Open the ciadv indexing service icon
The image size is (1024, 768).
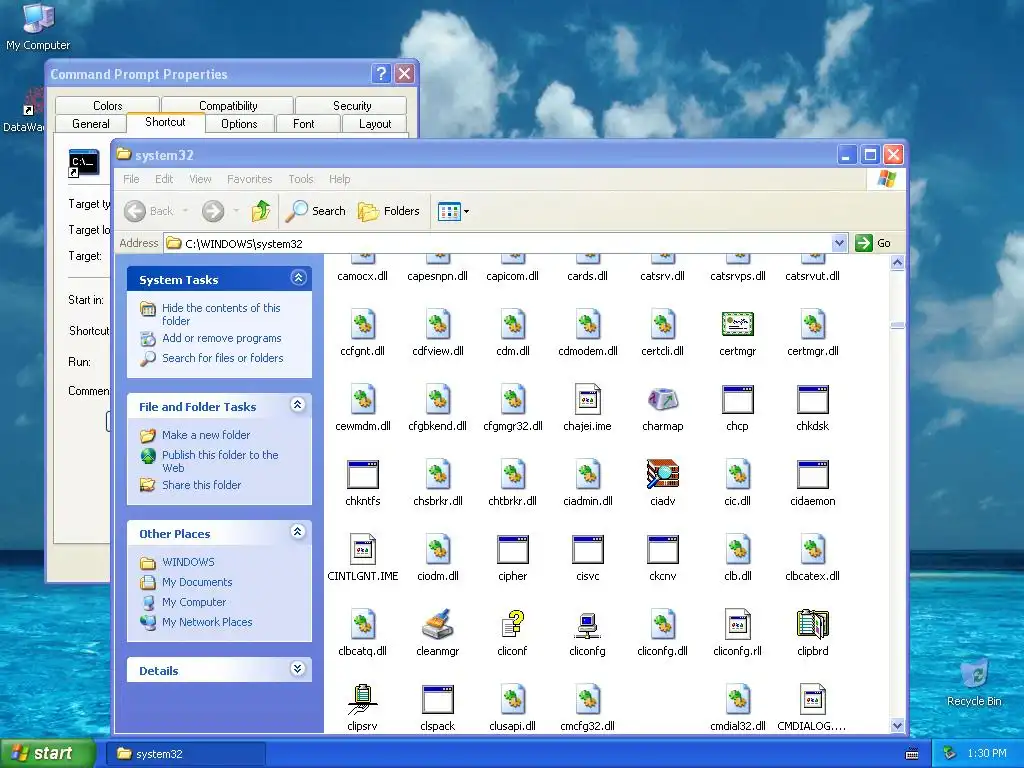click(662, 475)
